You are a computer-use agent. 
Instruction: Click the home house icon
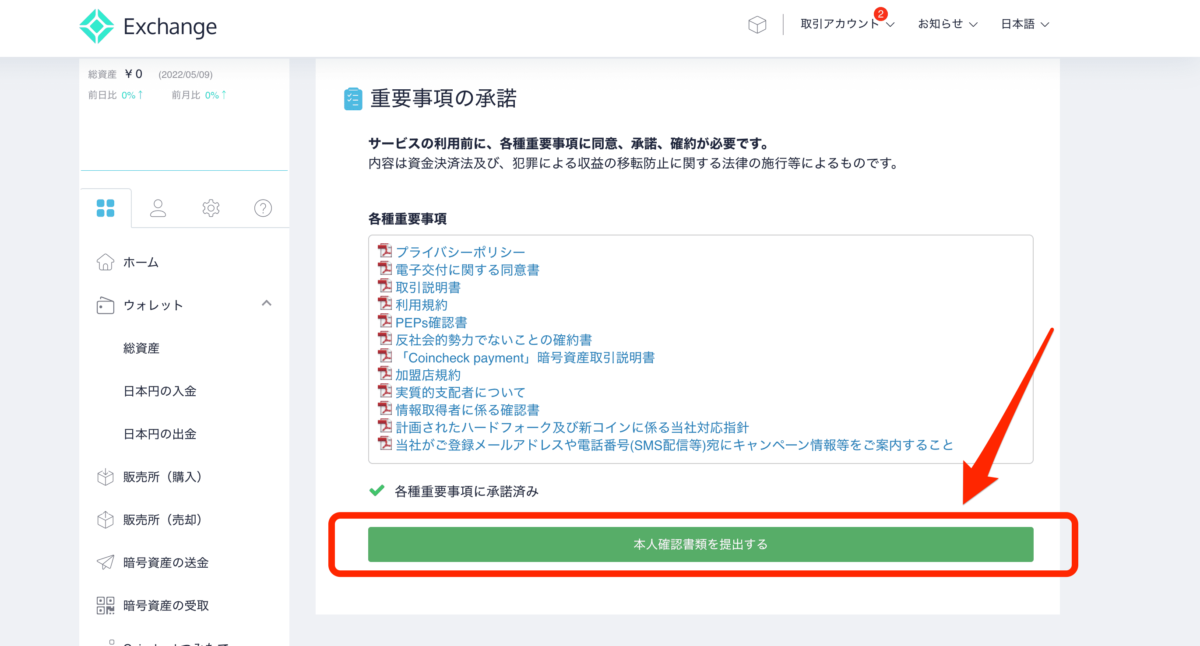(105, 262)
